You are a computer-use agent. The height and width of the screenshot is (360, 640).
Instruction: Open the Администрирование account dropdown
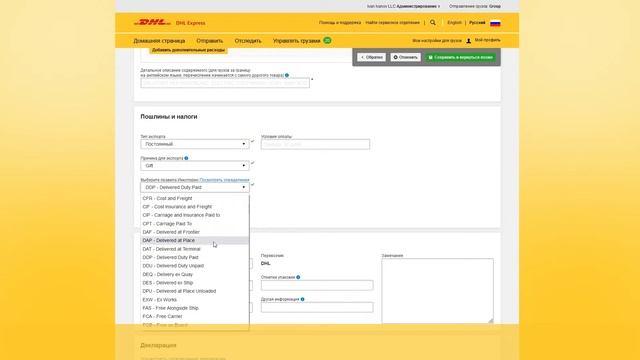tap(418, 6)
